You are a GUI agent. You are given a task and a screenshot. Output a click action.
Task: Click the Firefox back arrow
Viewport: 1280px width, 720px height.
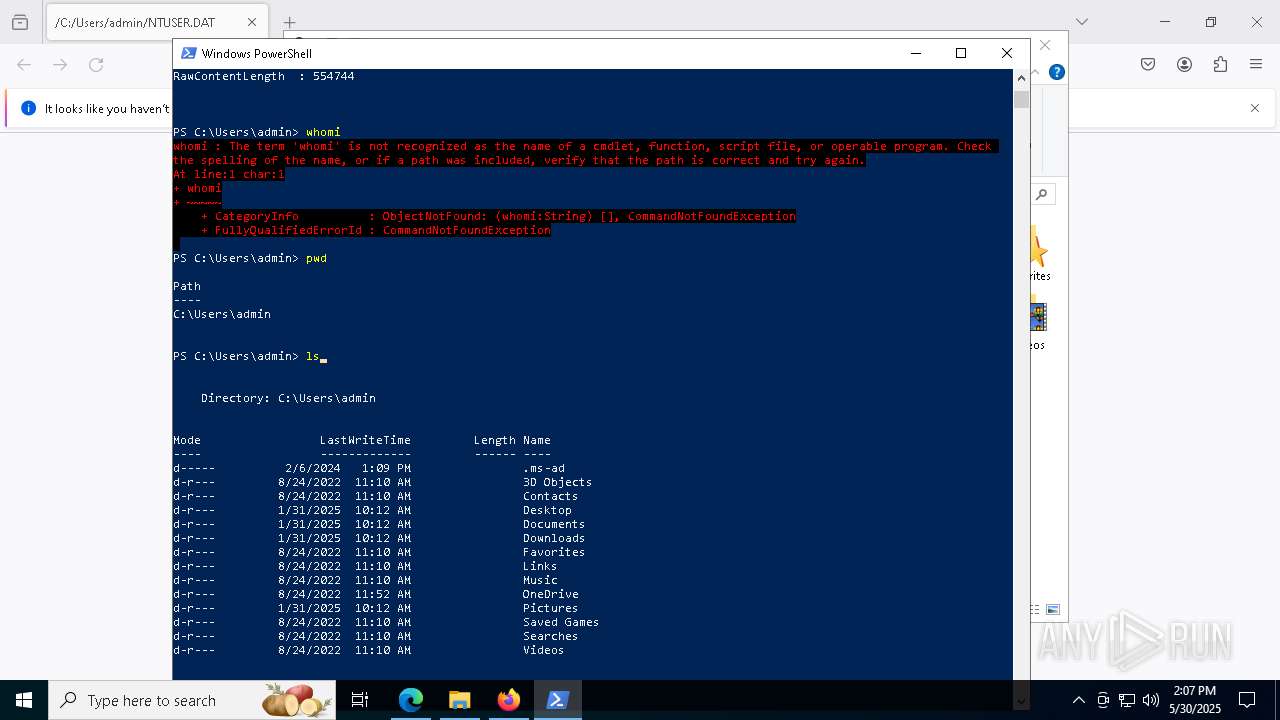coord(24,64)
